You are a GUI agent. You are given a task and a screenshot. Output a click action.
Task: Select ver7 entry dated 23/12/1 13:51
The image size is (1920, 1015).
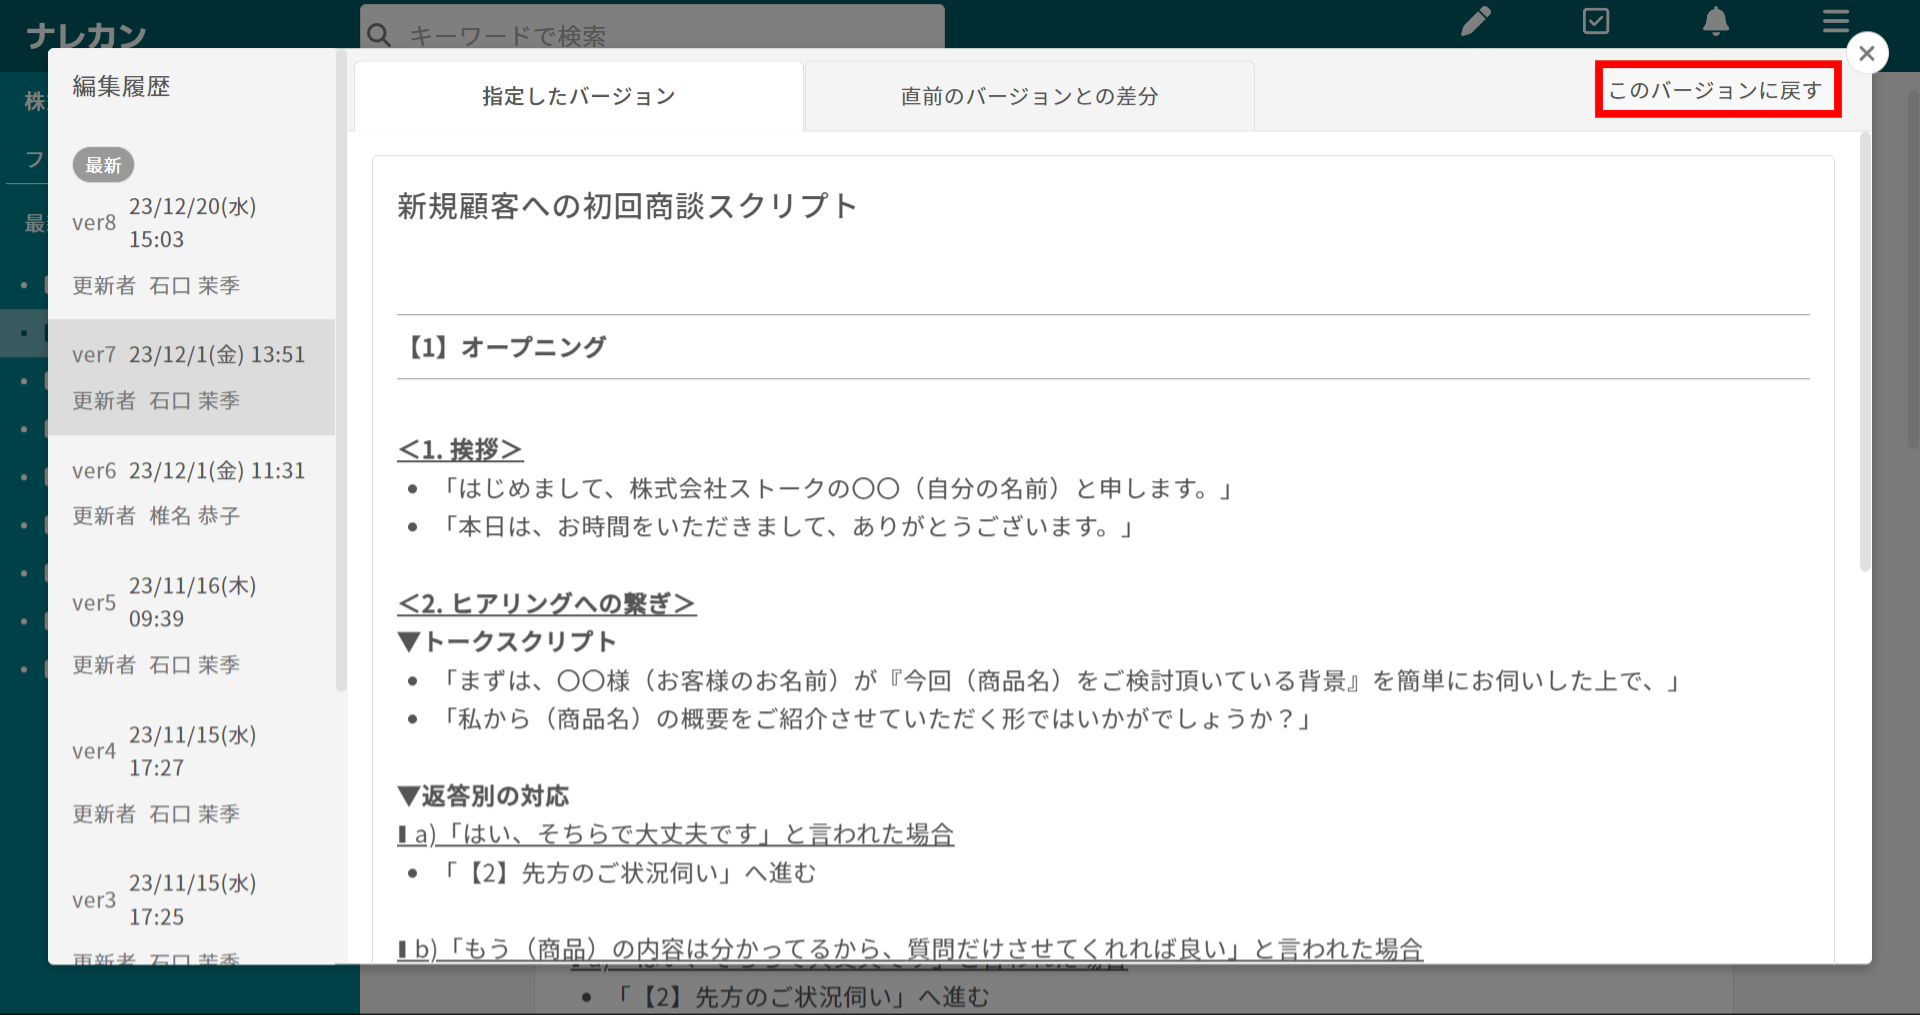[190, 376]
